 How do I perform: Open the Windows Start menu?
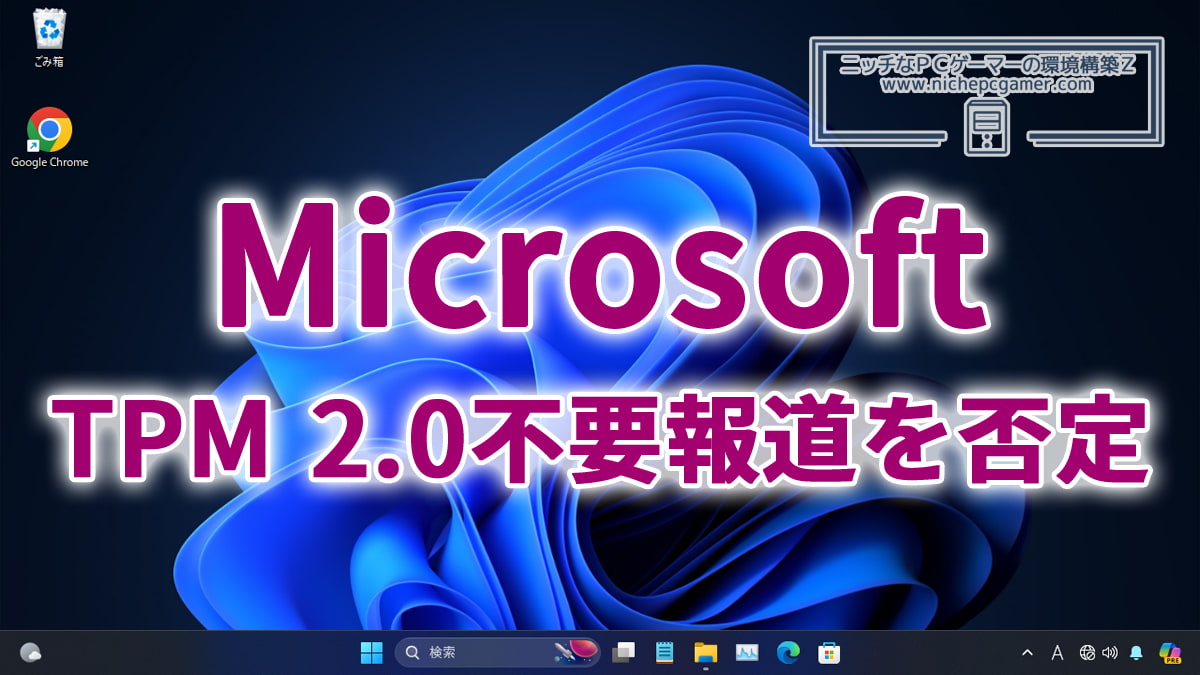click(x=371, y=653)
